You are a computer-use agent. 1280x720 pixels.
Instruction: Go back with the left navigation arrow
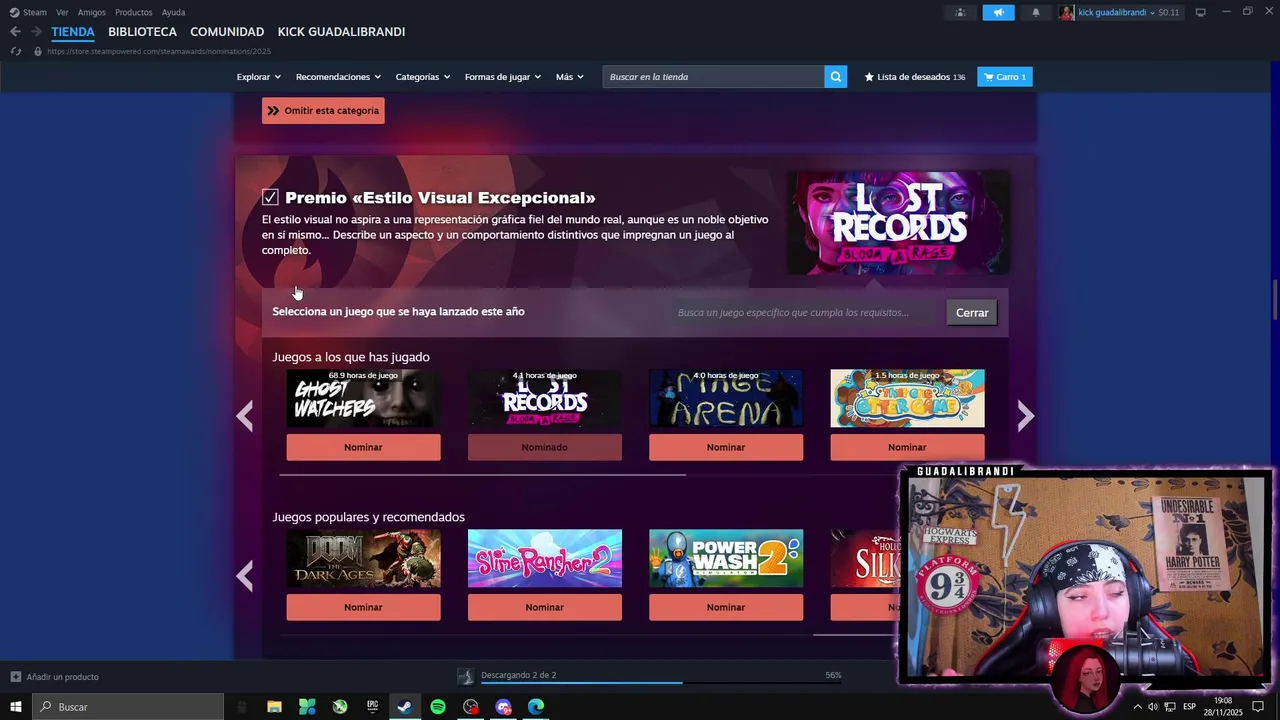pyautogui.click(x=15, y=32)
